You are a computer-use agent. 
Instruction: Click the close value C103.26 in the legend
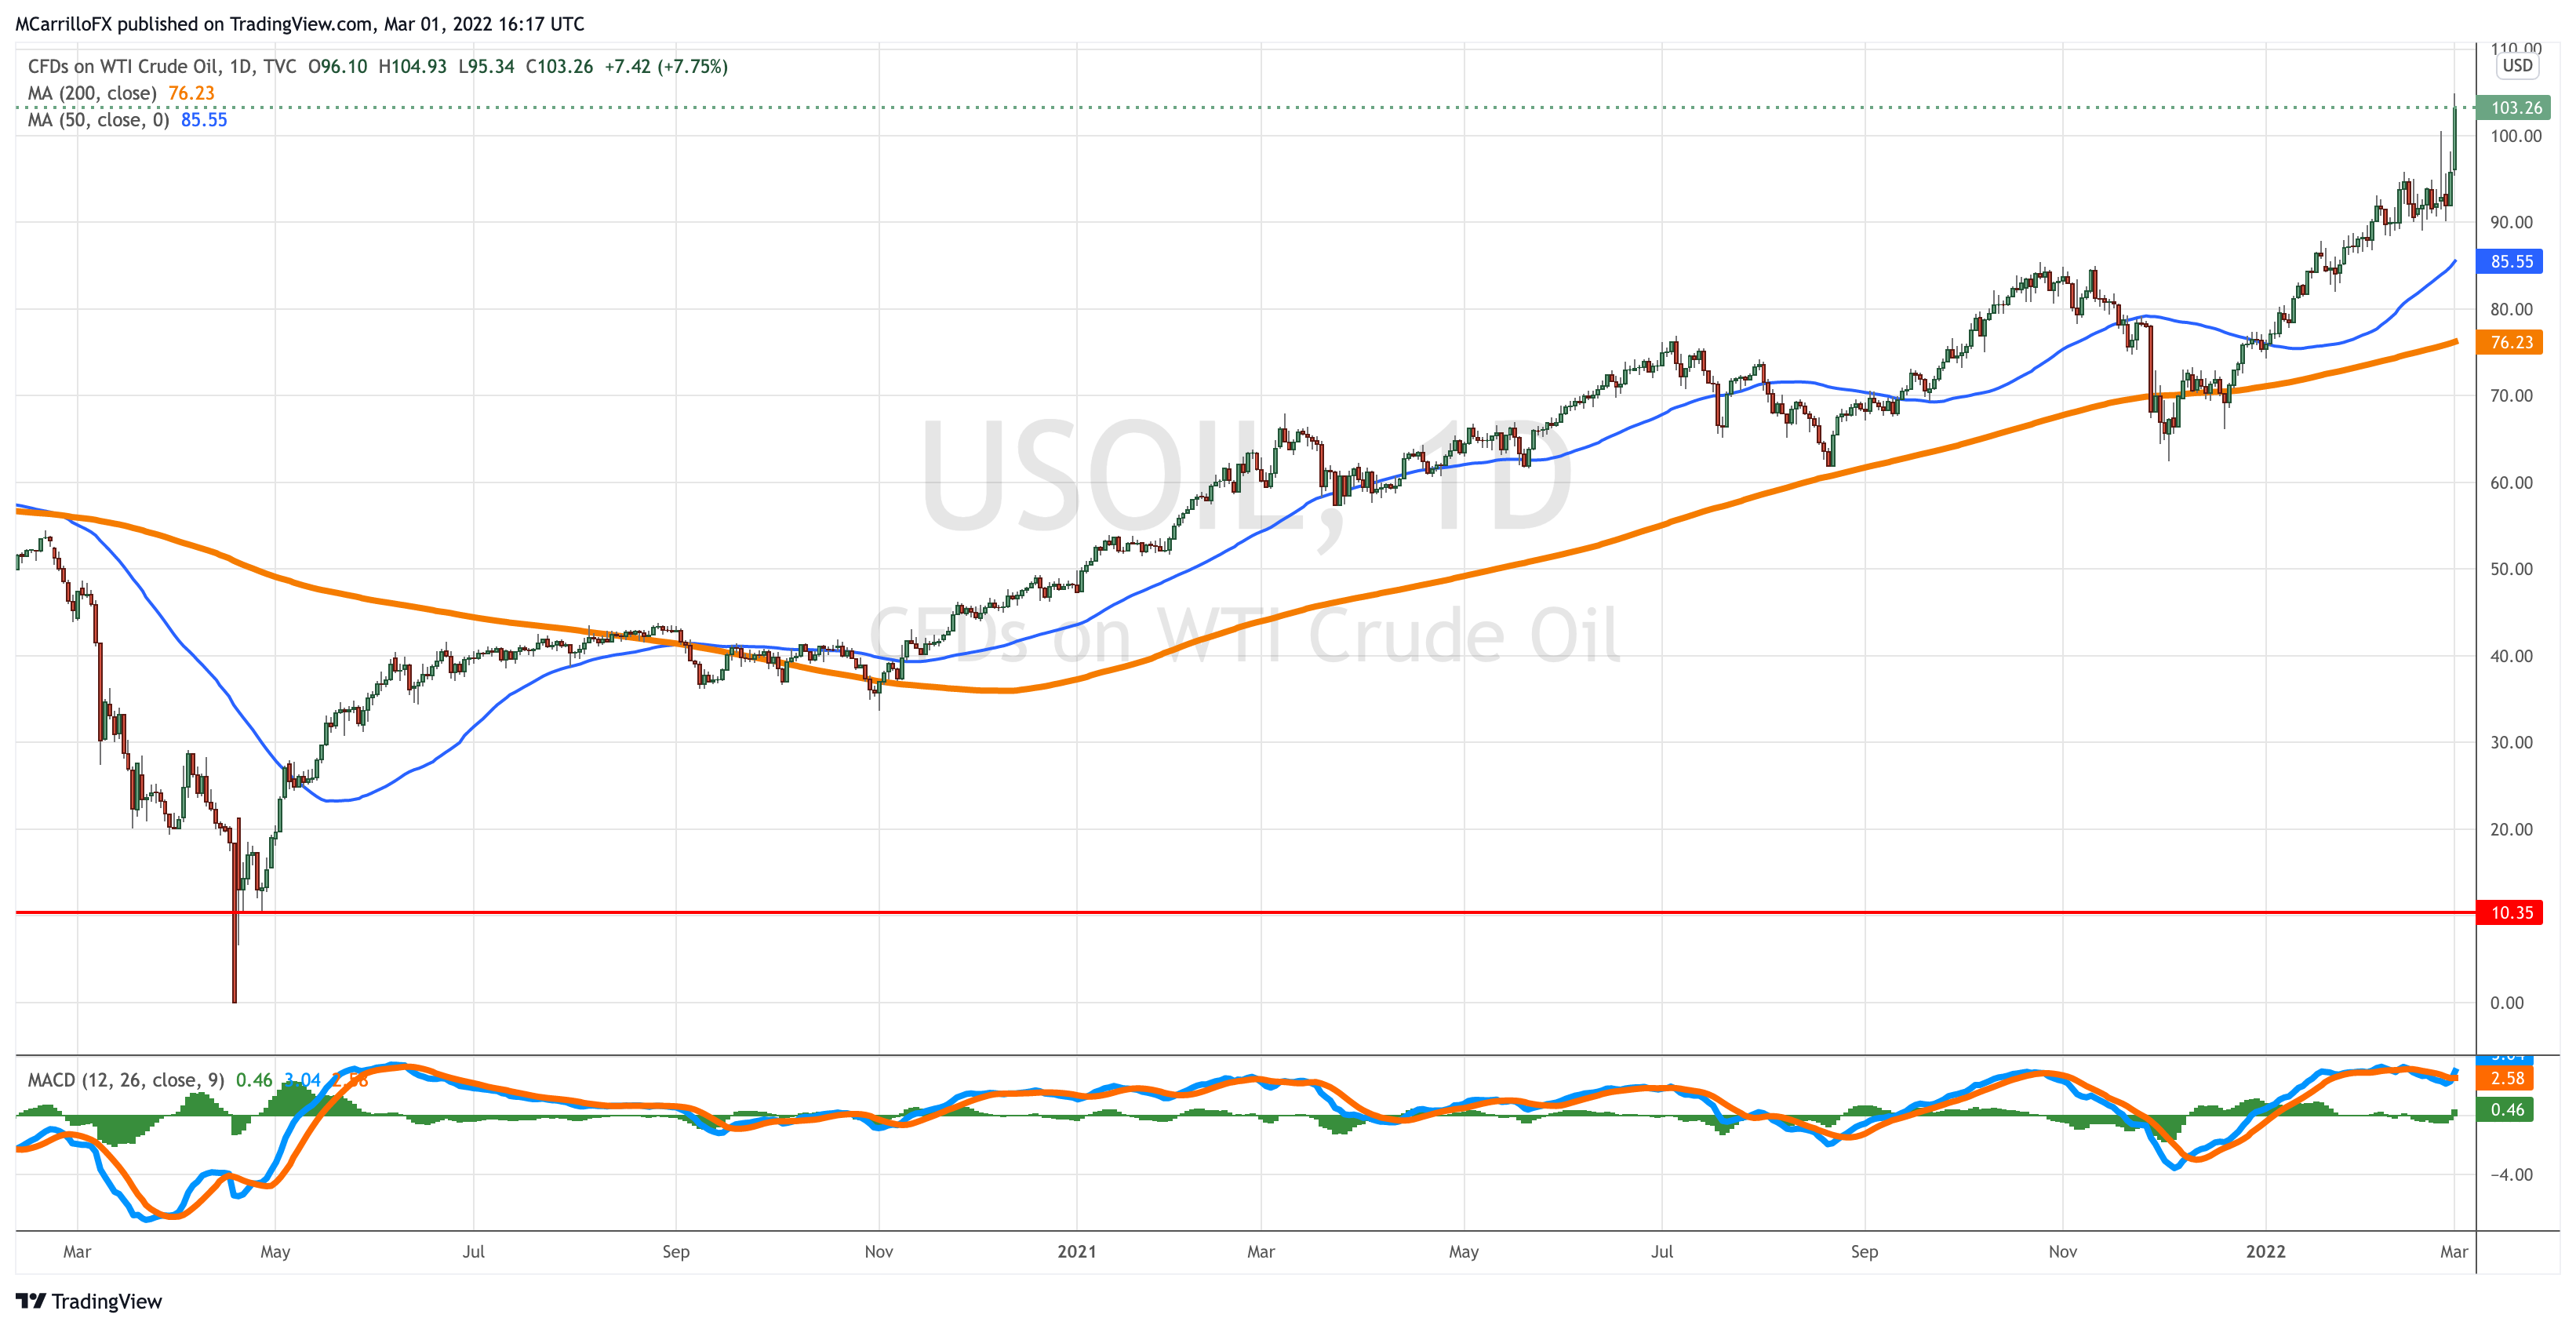(x=559, y=67)
